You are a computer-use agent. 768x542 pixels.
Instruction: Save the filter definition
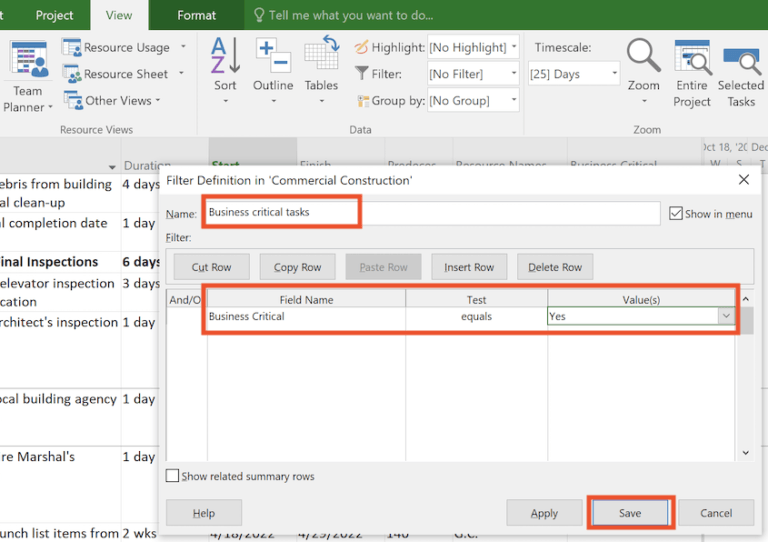pyautogui.click(x=630, y=513)
